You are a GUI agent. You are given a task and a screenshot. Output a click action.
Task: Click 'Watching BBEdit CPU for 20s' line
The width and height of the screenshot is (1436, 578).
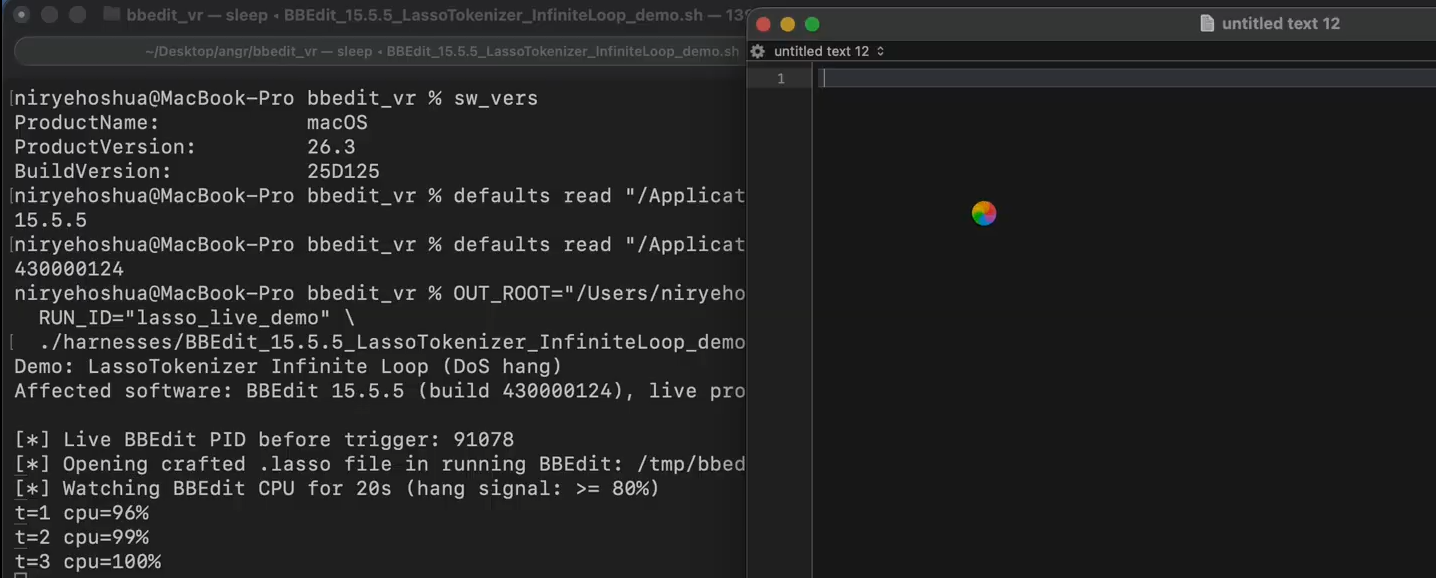pos(337,489)
